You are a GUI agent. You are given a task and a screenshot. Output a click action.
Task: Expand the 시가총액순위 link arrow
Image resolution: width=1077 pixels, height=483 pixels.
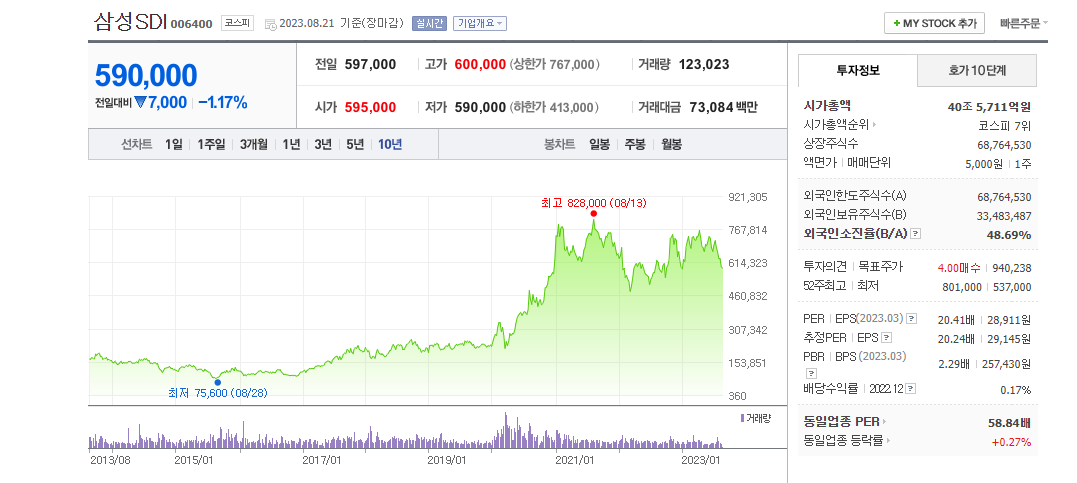tap(875, 125)
